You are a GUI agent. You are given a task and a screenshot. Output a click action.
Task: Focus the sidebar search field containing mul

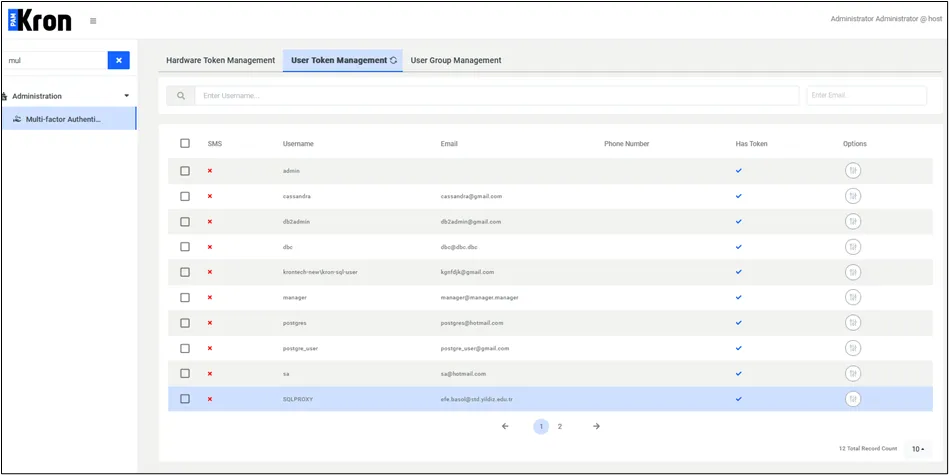[54, 61]
